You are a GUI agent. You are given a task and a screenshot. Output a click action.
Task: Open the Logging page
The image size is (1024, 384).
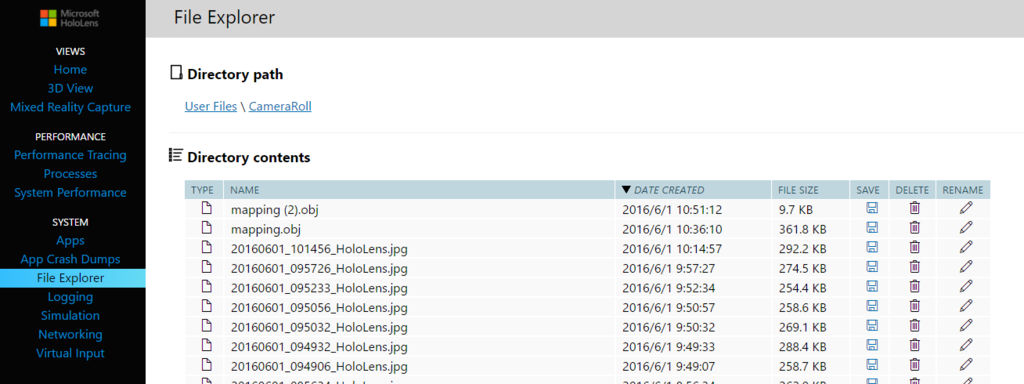[71, 296]
